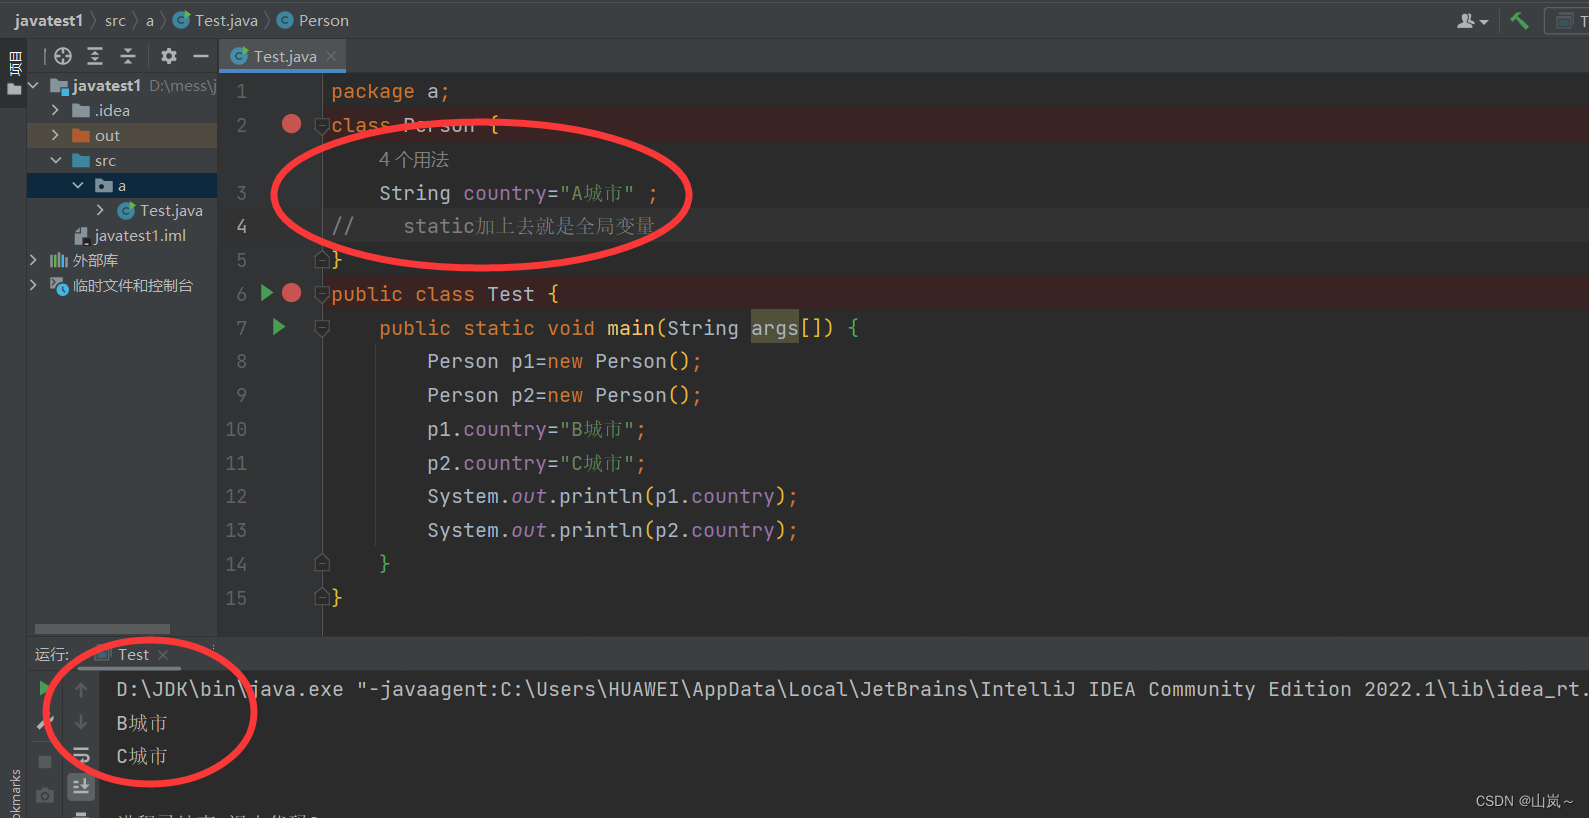Click package a; statement on line 1

[x=390, y=91]
